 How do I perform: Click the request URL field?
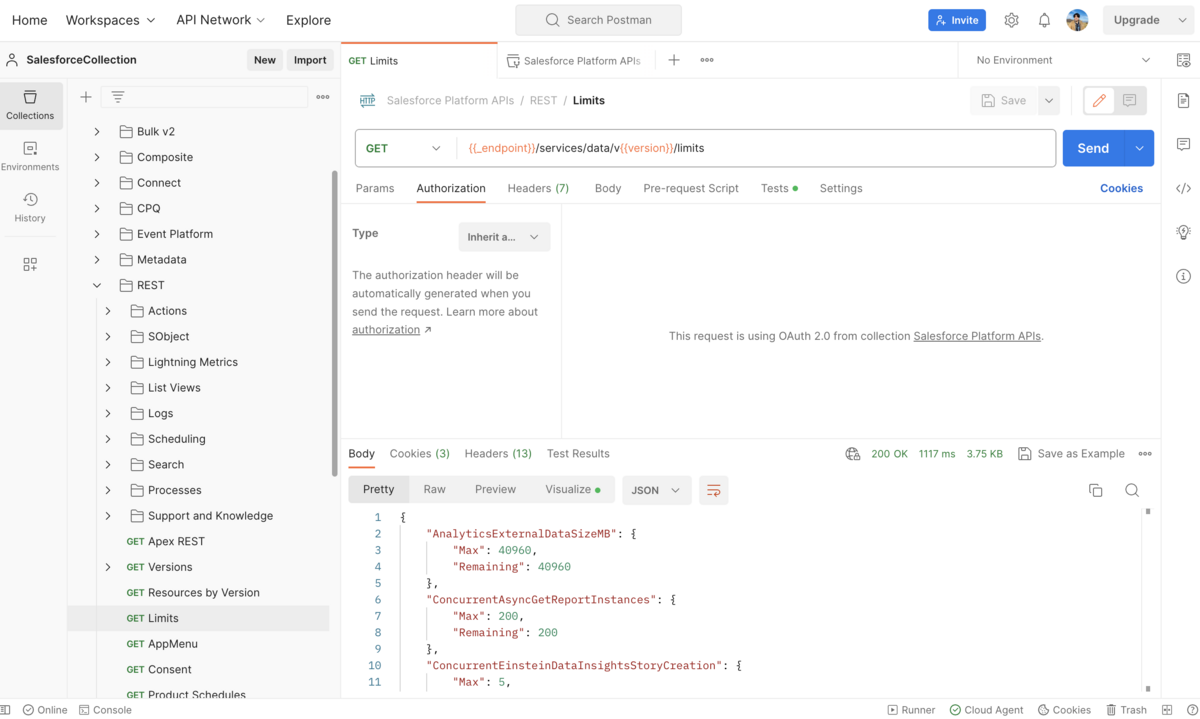click(756, 148)
